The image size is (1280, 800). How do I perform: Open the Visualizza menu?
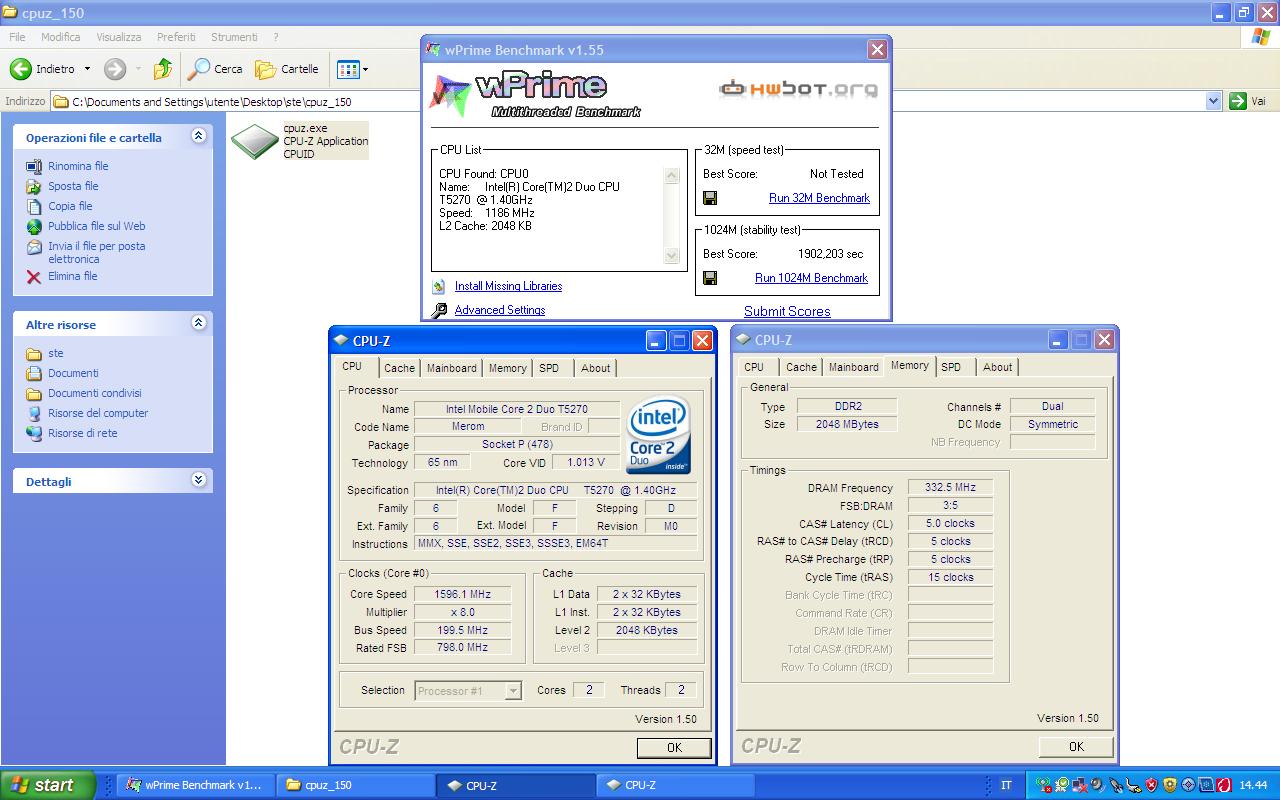pyautogui.click(x=119, y=37)
